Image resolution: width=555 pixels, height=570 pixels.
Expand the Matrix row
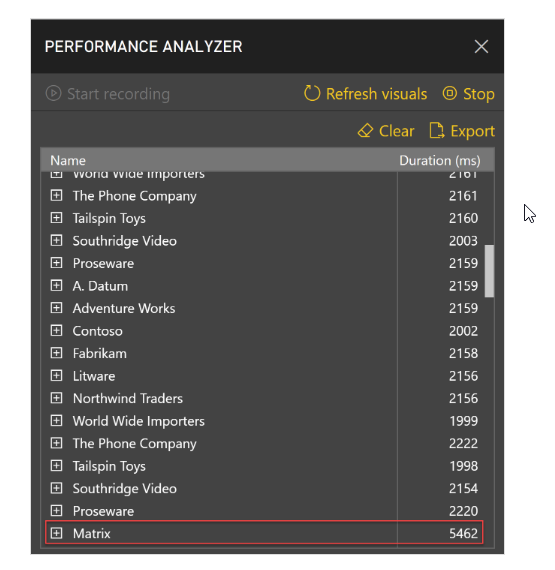tap(56, 533)
